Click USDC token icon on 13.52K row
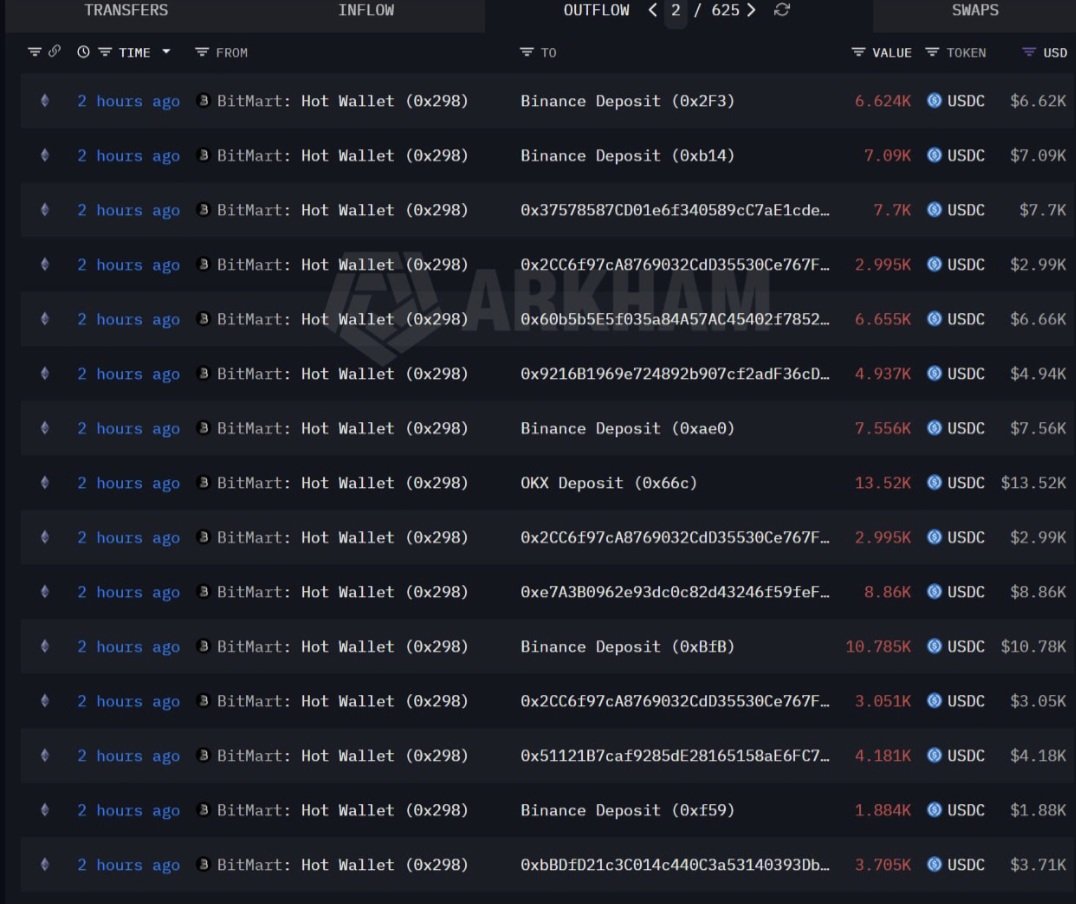1076x904 pixels. point(934,483)
